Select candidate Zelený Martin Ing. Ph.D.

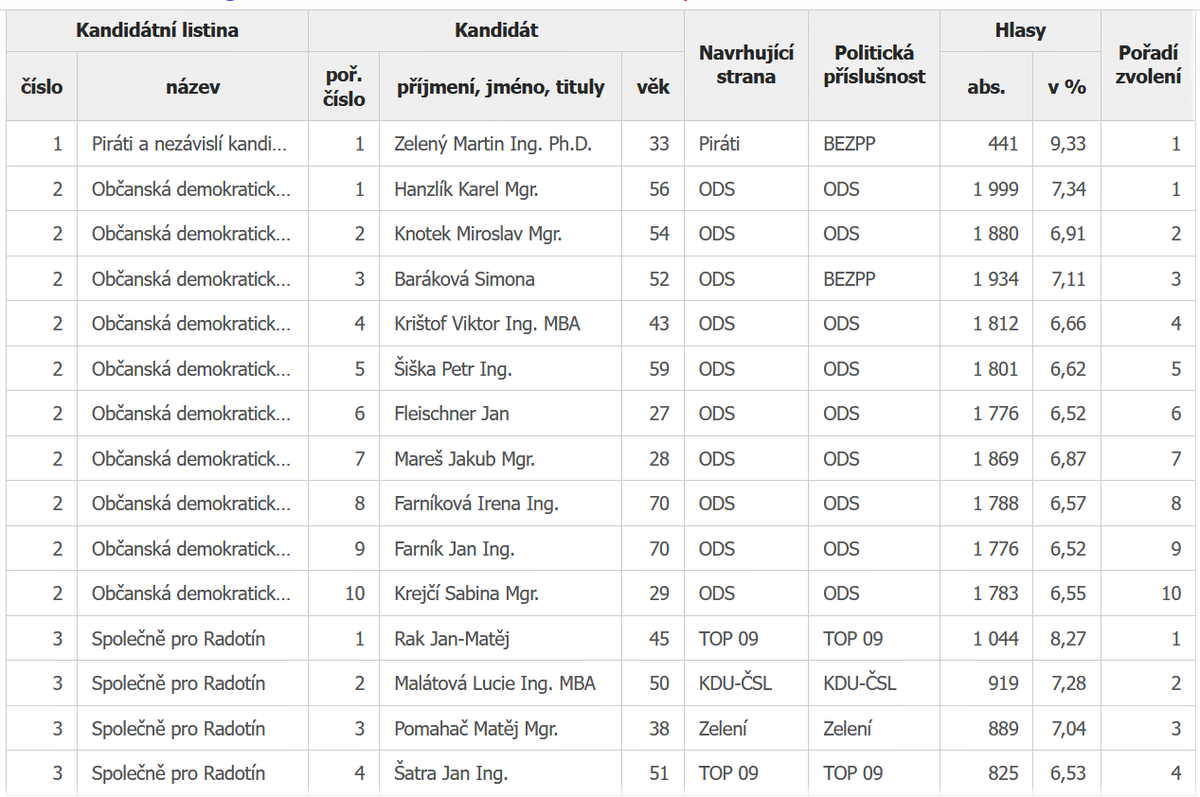click(493, 144)
